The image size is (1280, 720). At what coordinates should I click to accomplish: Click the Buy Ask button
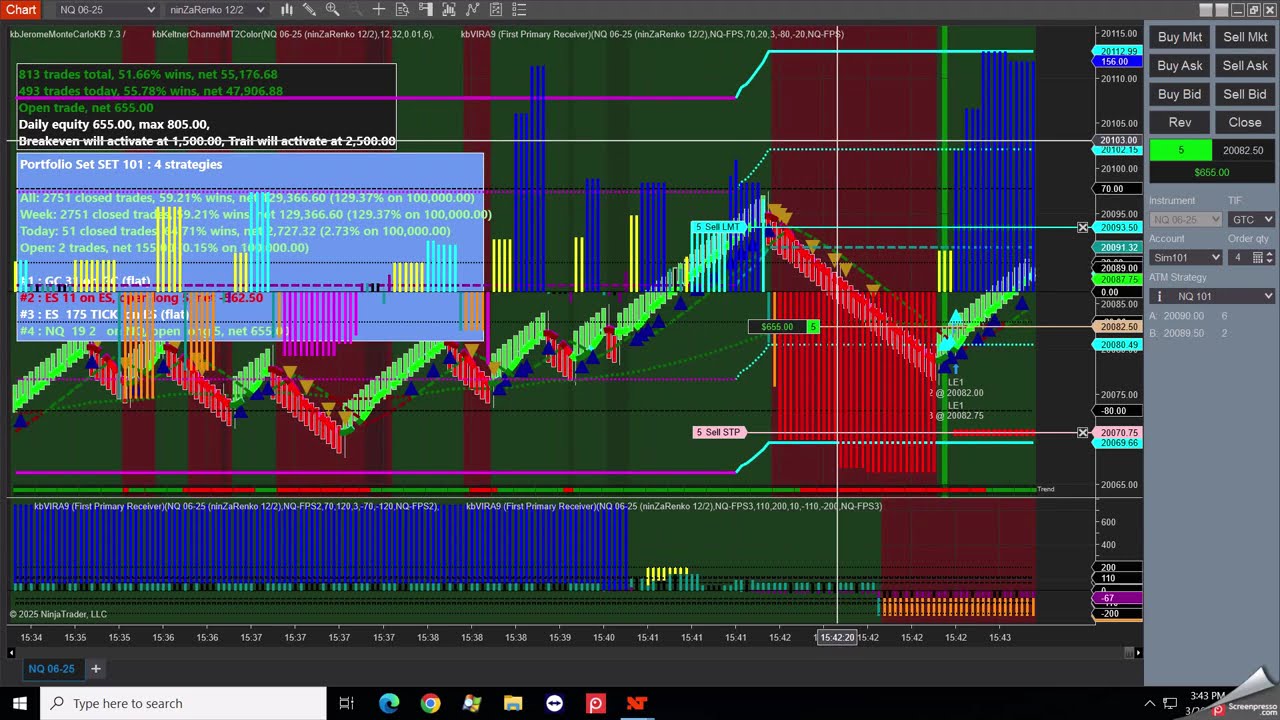(1180, 65)
